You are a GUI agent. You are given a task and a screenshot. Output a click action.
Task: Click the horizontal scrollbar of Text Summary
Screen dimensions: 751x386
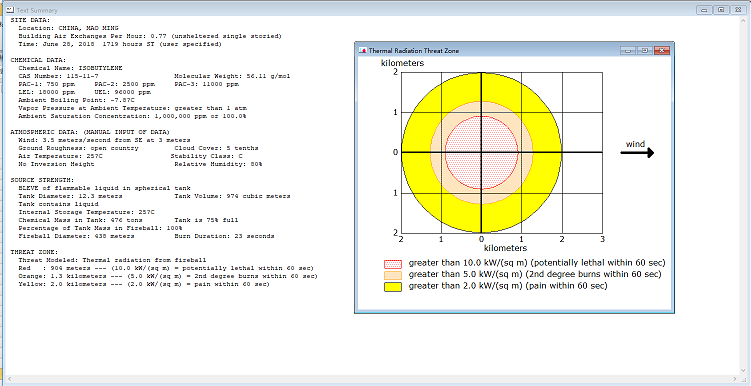371,378
